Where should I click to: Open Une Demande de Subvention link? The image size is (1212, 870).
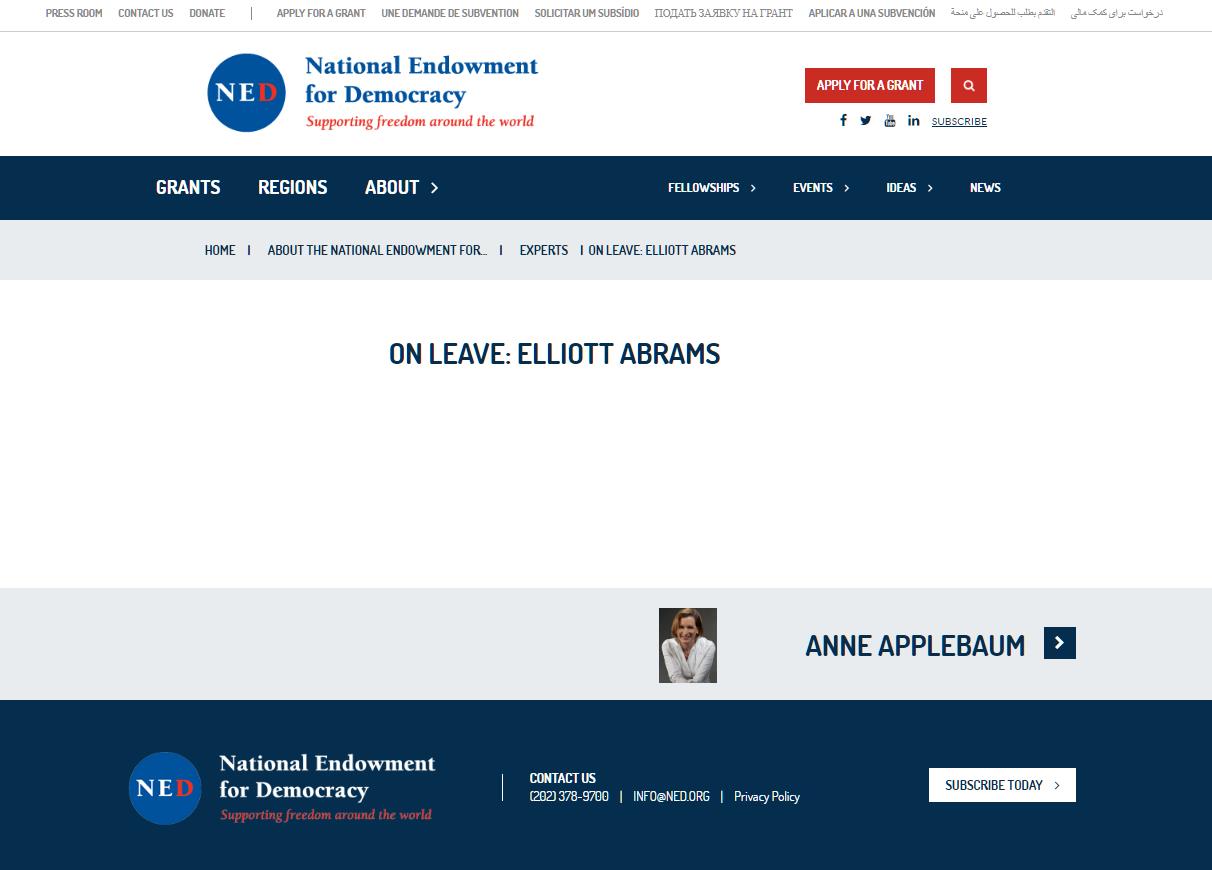tap(450, 13)
